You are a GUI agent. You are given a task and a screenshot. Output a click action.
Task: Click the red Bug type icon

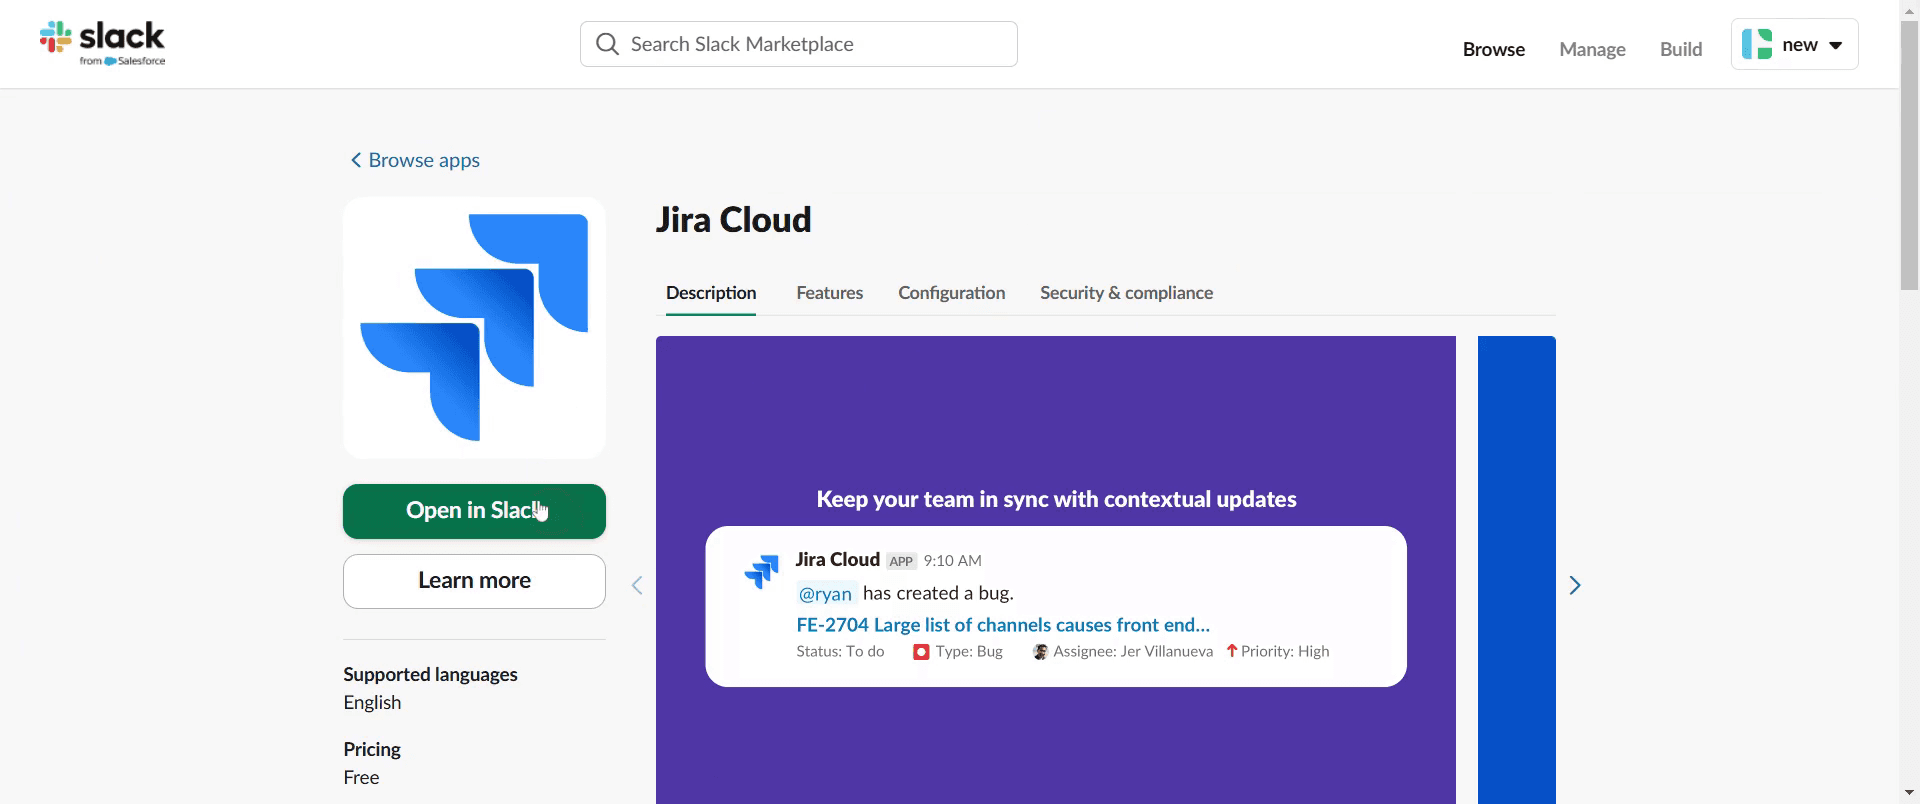tap(921, 652)
